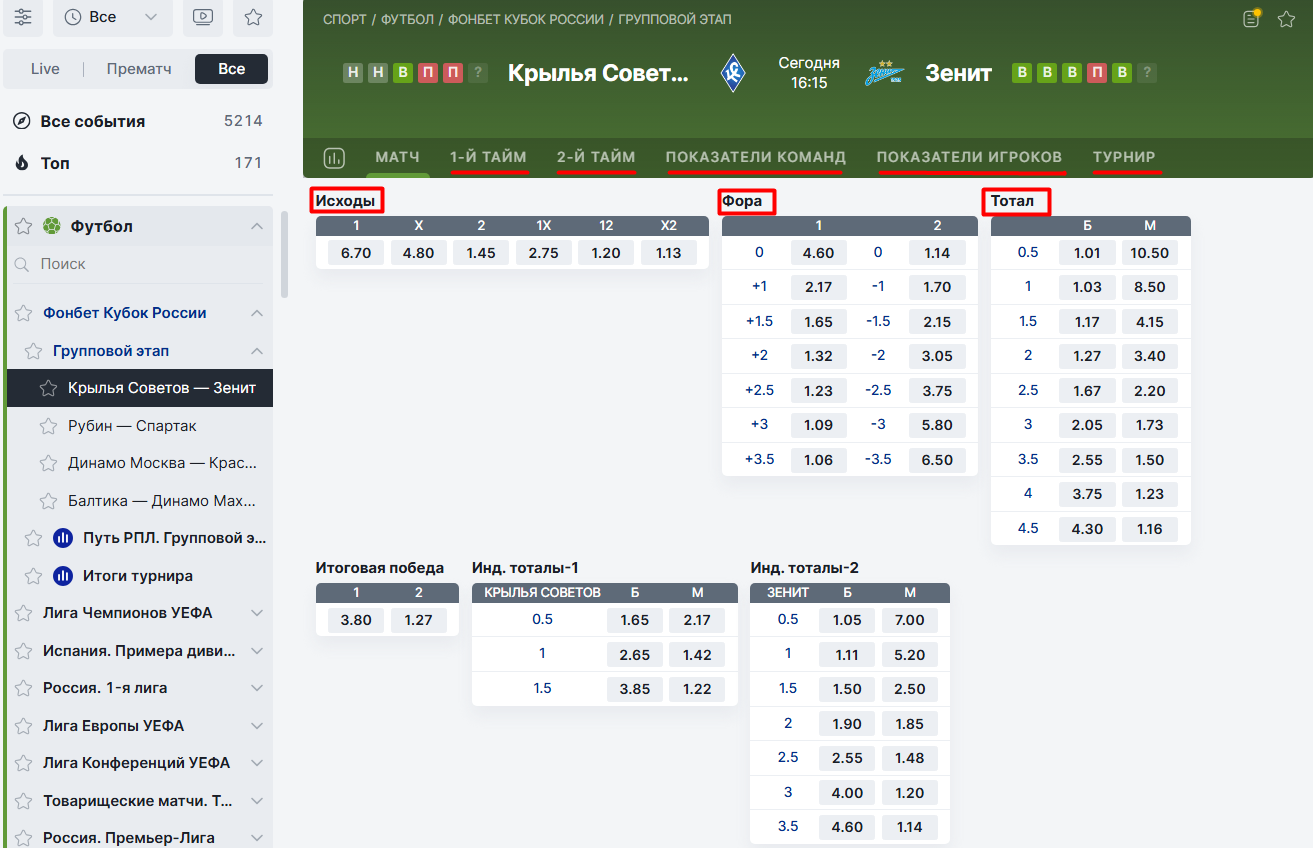Switch to the Прематч tab
The image size is (1313, 848).
pos(139,69)
